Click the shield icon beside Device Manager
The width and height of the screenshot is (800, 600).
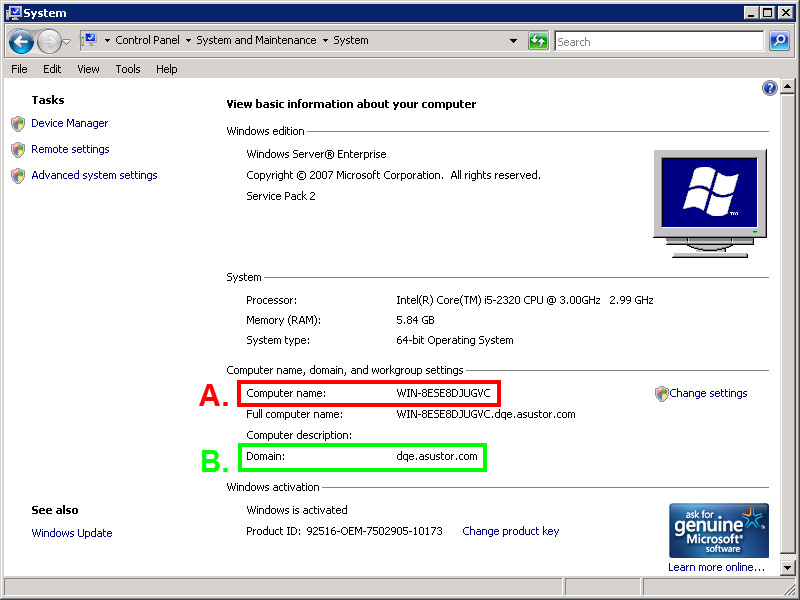tap(18, 123)
